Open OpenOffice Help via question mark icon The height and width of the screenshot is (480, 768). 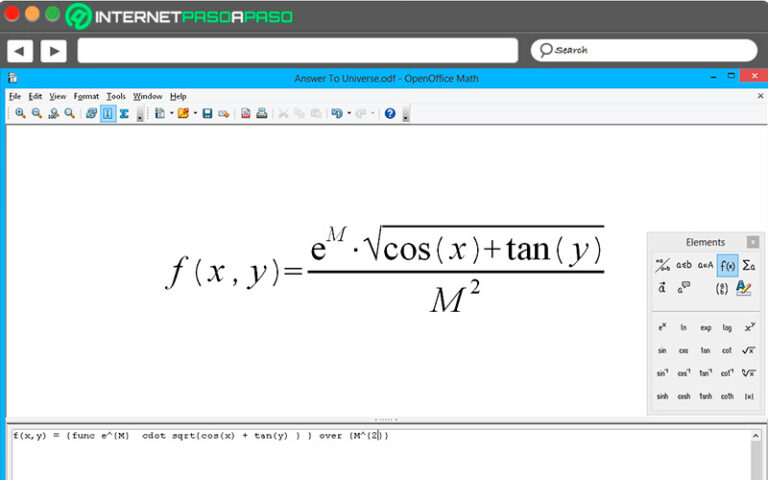tap(390, 114)
